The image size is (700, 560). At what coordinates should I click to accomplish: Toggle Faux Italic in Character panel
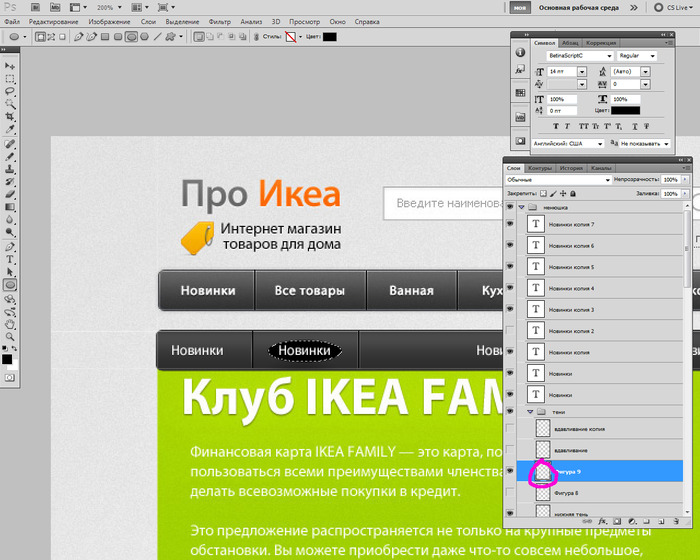(567, 126)
